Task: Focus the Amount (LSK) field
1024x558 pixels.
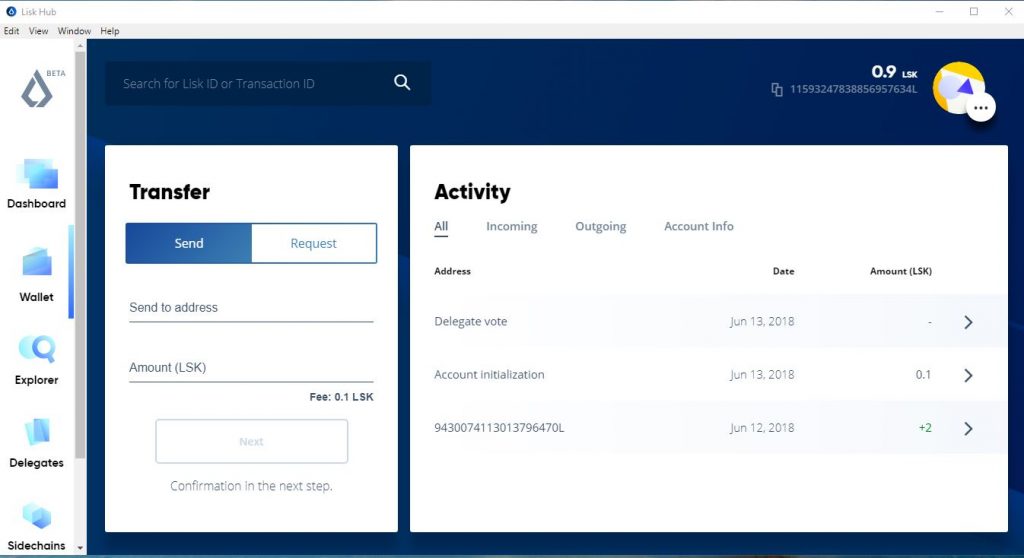Action: point(251,368)
